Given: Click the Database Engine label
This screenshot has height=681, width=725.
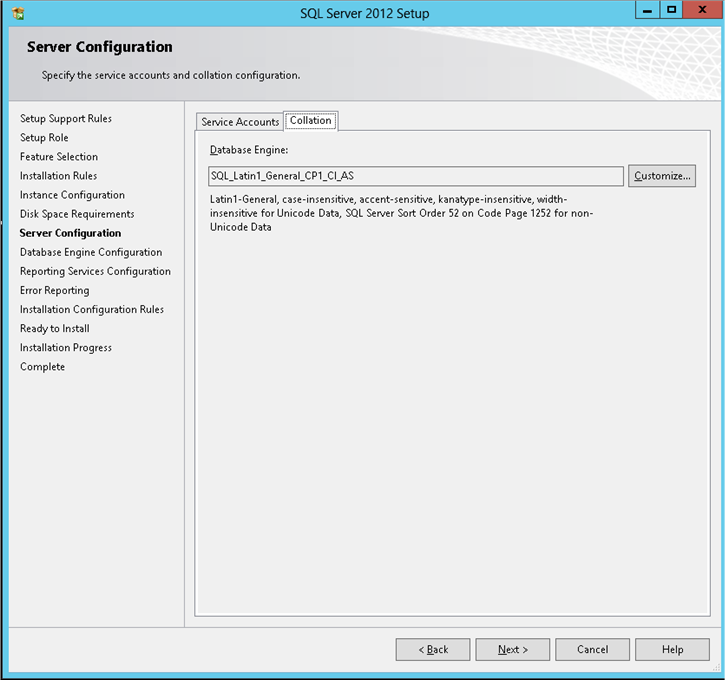Looking at the screenshot, I should click(x=249, y=150).
